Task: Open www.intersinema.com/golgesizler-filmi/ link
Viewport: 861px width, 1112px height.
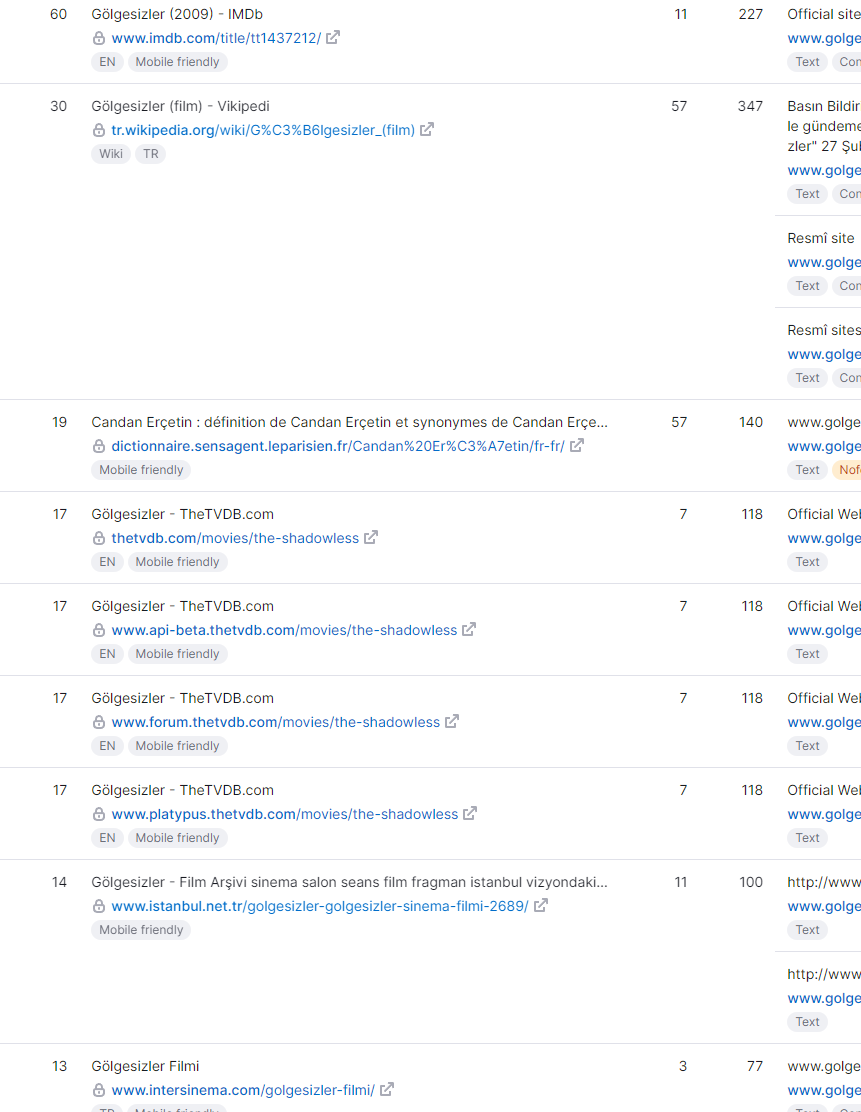Action: pos(243,1090)
